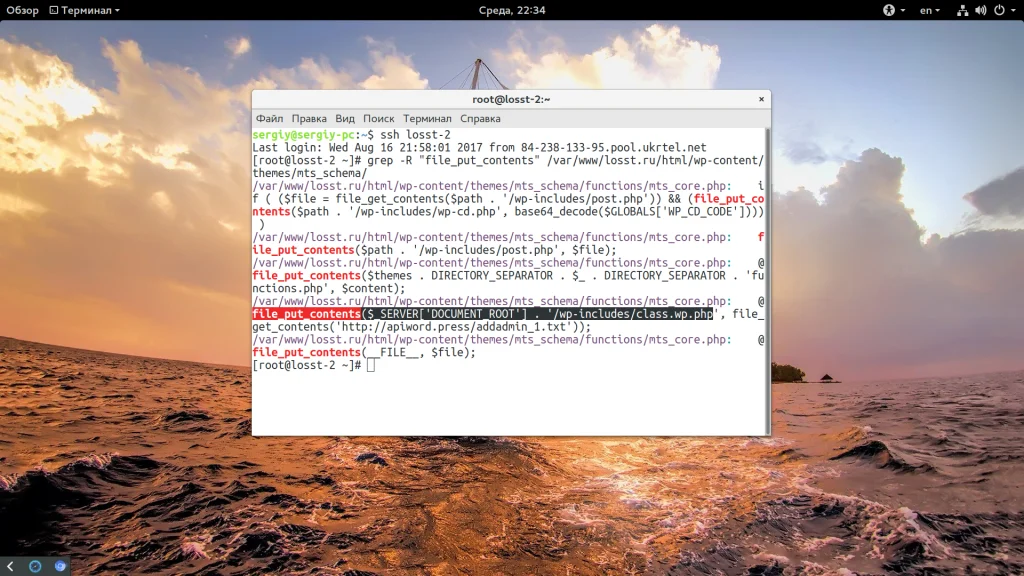This screenshot has width=1024, height=576.
Task: Open the Терминал menu in menu bar
Action: (427, 119)
